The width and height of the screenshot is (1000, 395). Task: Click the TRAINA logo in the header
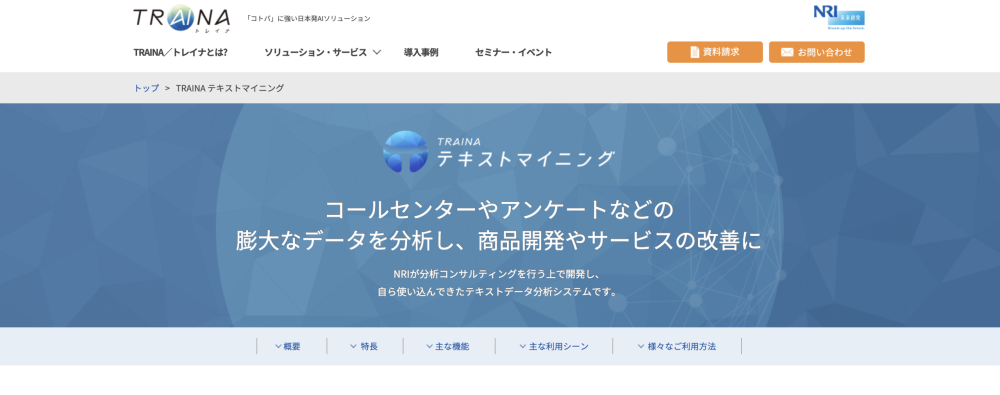(182, 19)
